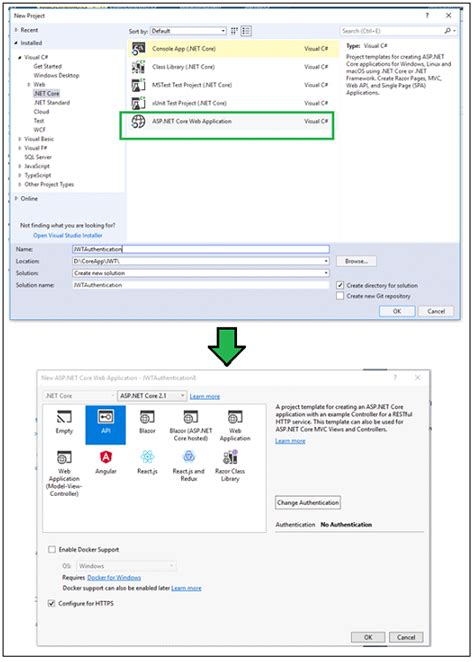
Task: Select Other Project Types node
Action: [49, 184]
